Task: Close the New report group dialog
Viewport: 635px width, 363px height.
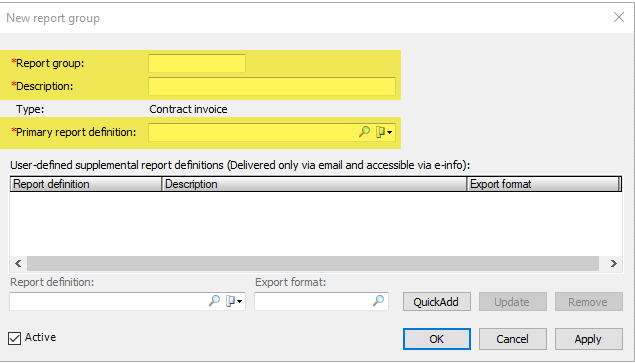Action: [x=619, y=17]
